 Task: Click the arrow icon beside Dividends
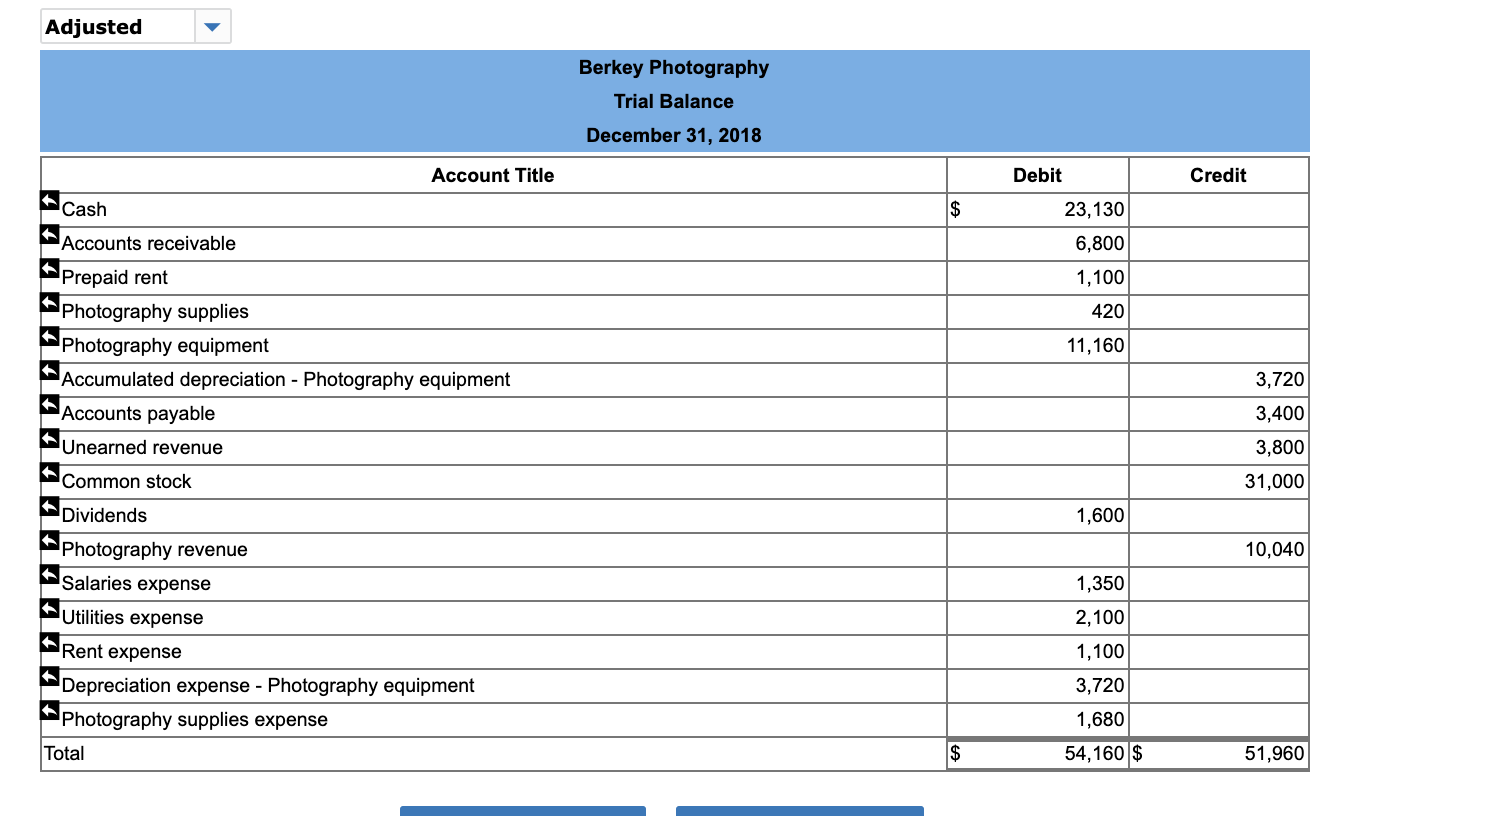click(x=50, y=507)
